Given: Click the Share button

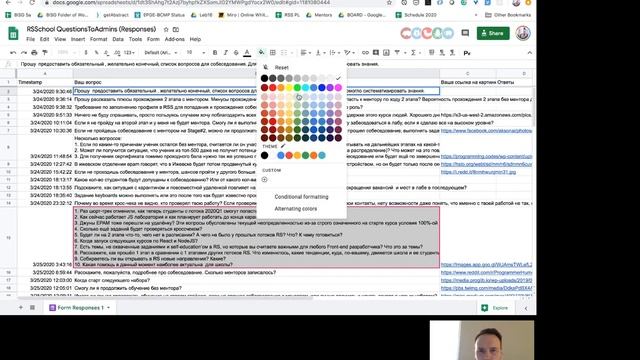Looking at the screenshot, I should pyautogui.click(x=493, y=33).
